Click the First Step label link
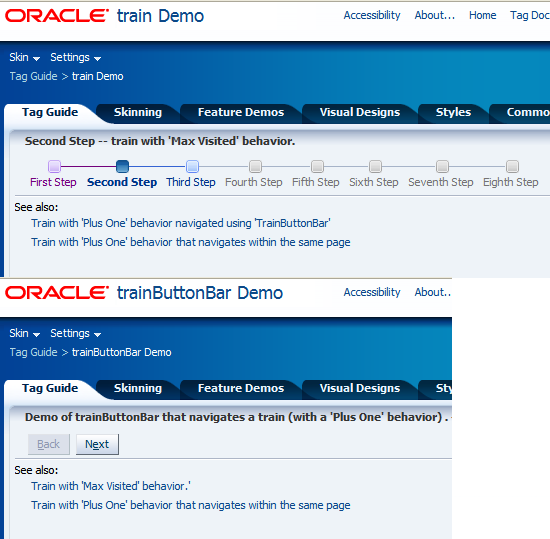Viewport: 550px width, 539px height. (x=53, y=182)
